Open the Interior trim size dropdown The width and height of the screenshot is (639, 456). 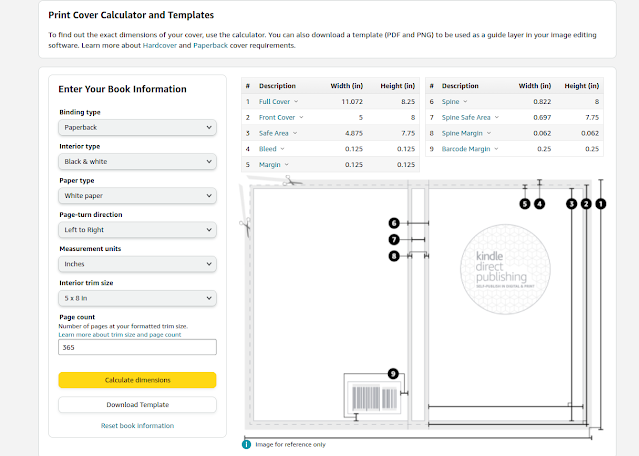tap(137, 298)
